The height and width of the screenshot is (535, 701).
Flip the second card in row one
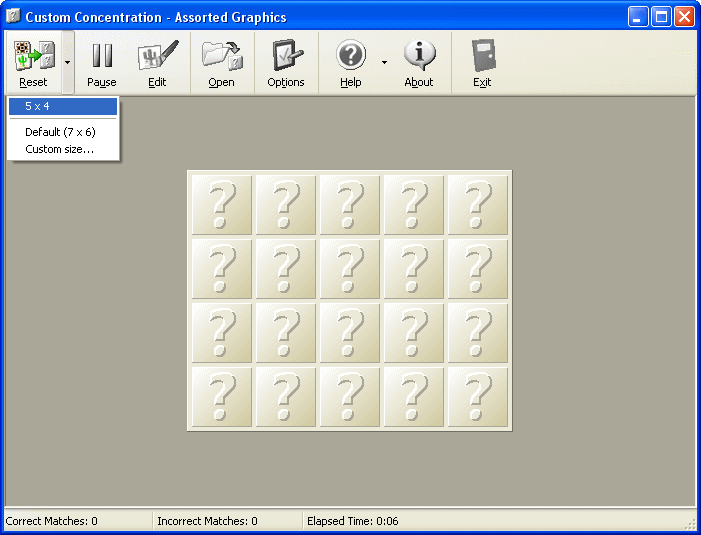pos(286,205)
